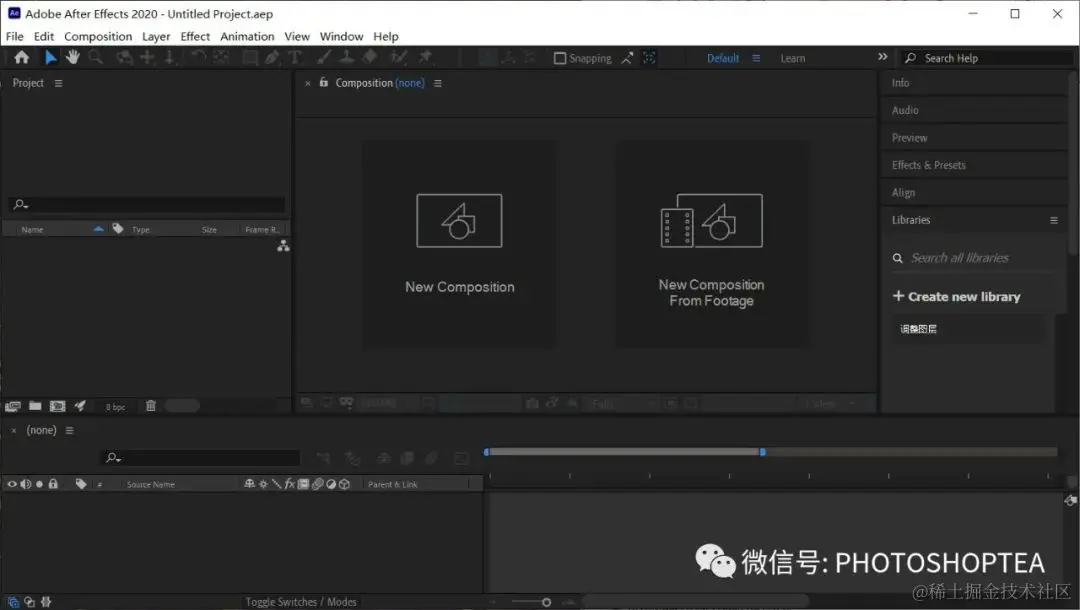1080x610 pixels.
Task: Click Toggle Switches / Modes
Action: tap(301, 602)
